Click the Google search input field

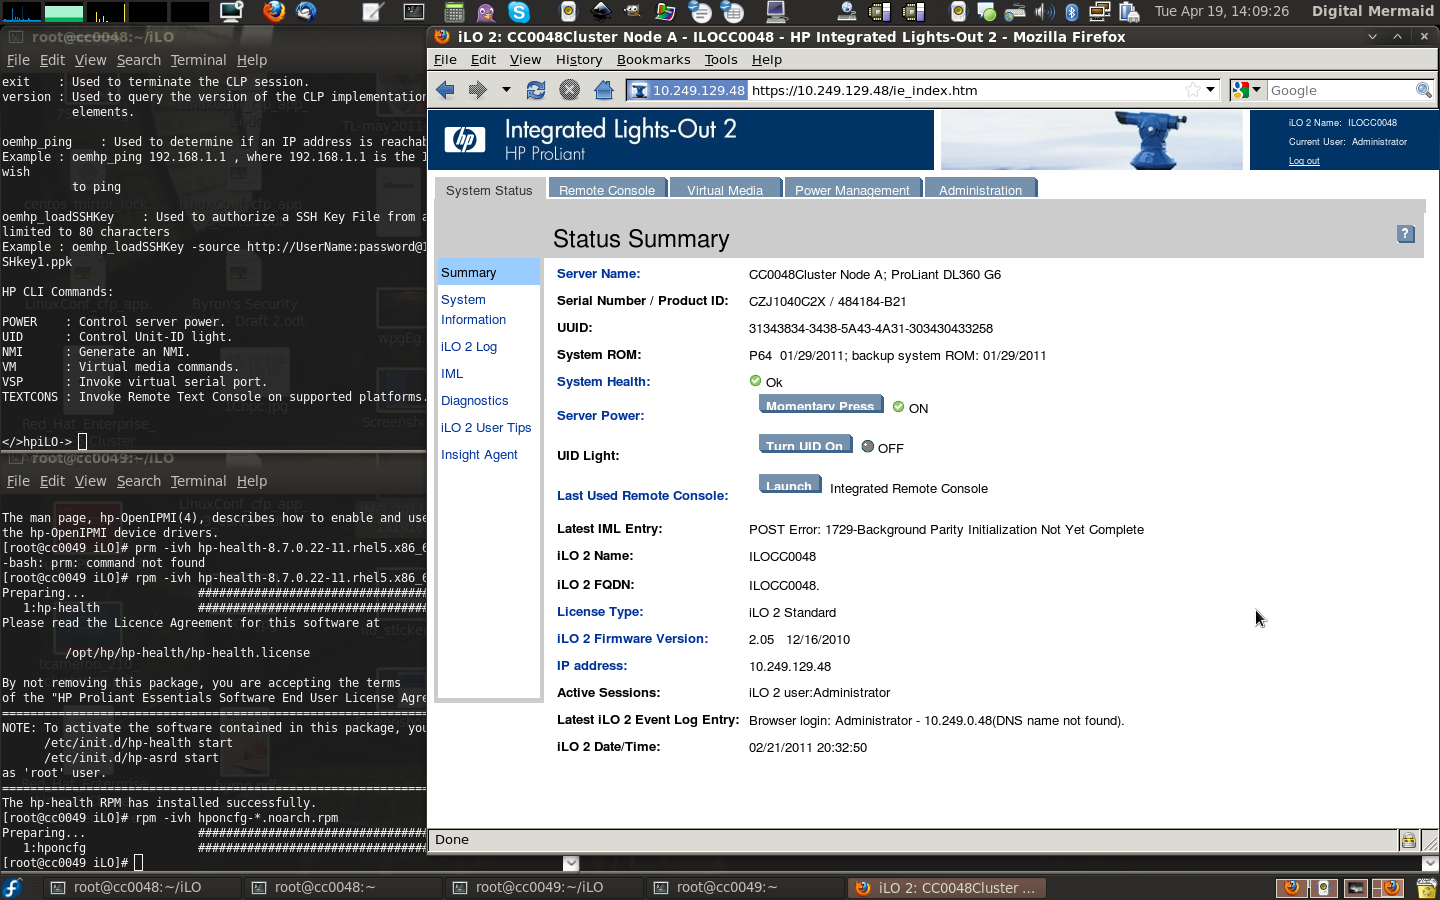coord(1340,90)
